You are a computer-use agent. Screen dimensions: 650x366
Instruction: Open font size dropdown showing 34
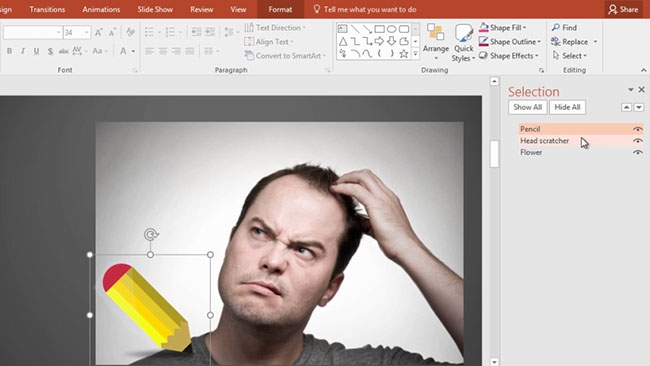tap(86, 32)
